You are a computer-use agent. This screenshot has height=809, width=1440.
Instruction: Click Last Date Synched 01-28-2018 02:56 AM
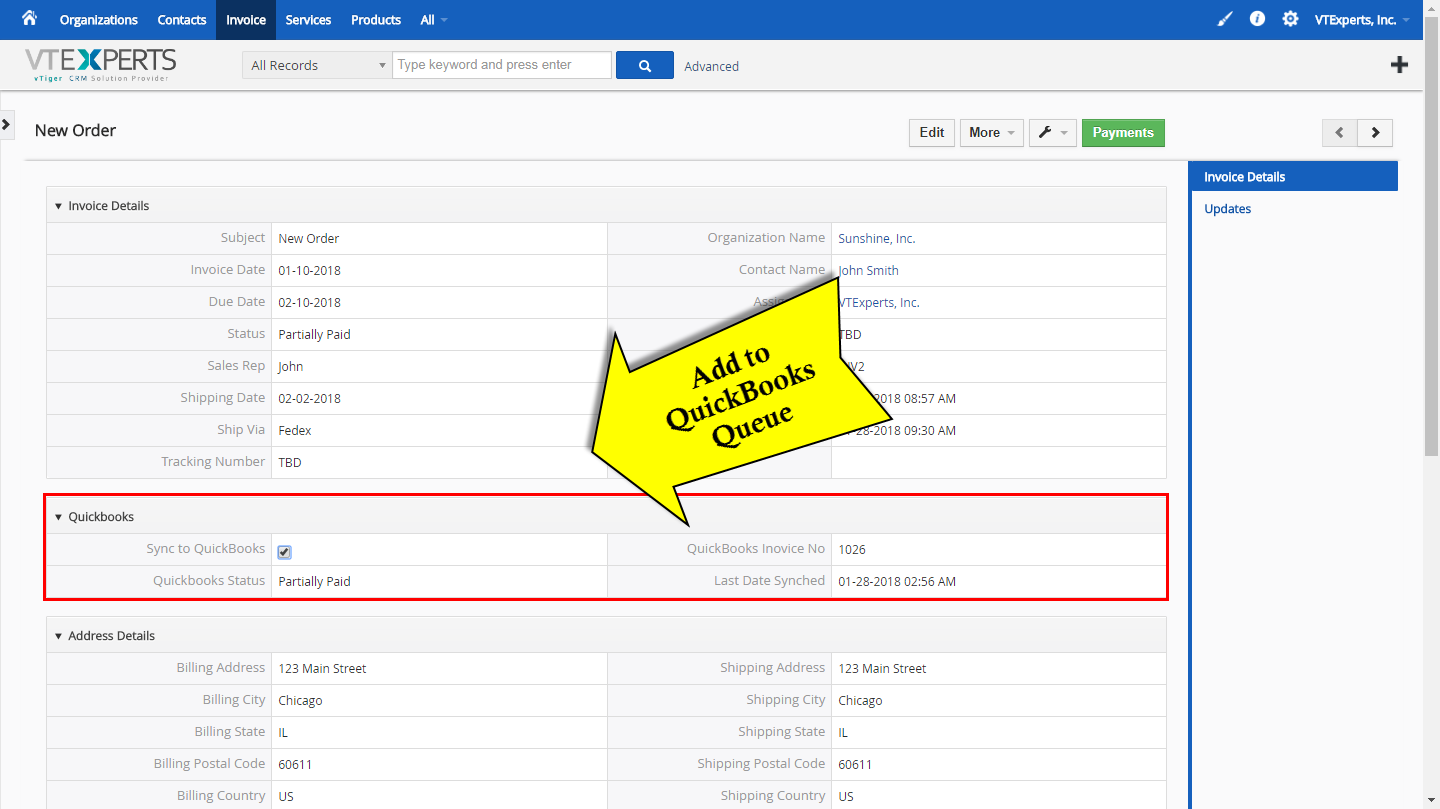click(x=897, y=581)
